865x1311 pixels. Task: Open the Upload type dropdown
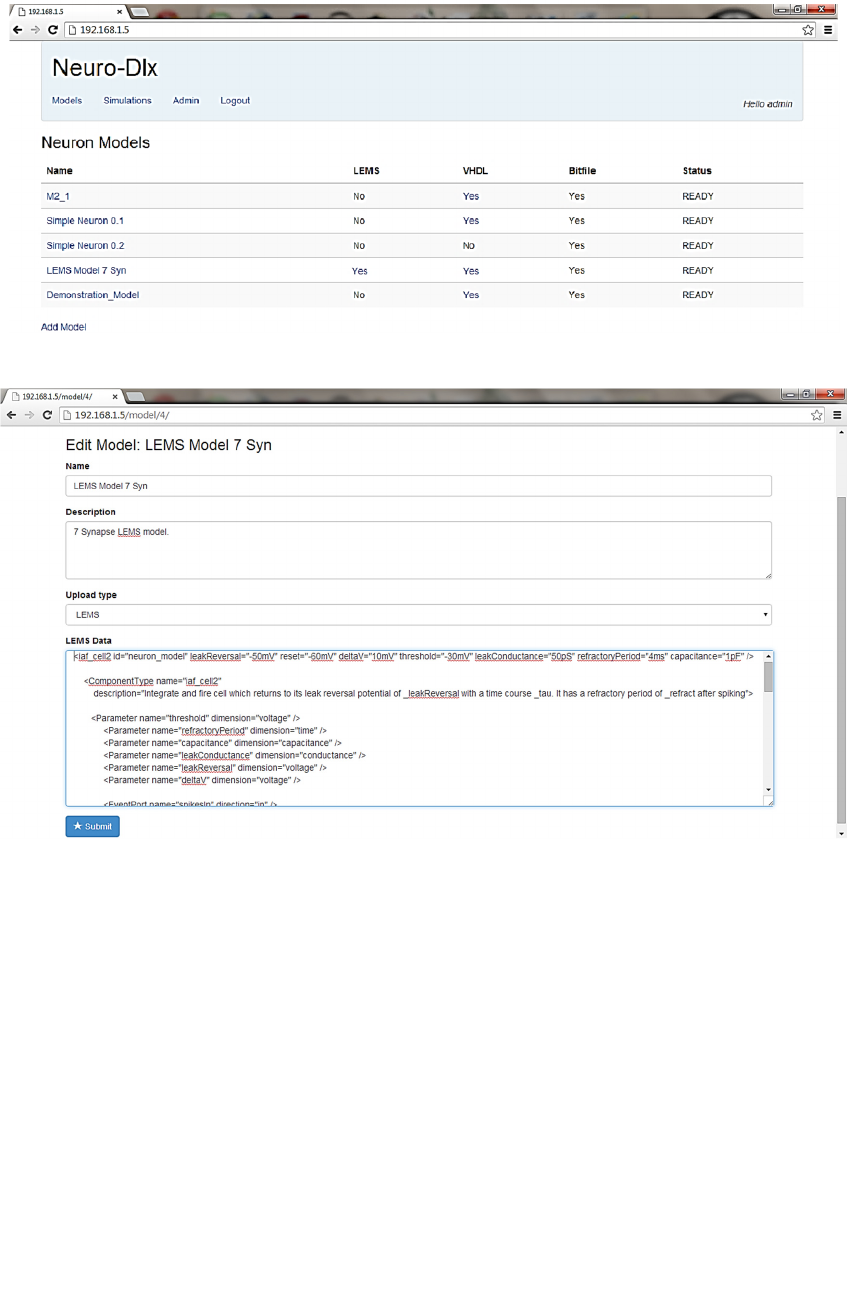click(x=418, y=615)
